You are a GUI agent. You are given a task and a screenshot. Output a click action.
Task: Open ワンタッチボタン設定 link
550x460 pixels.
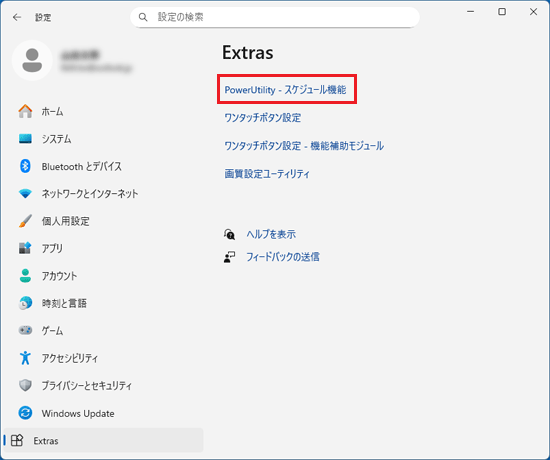tap(263, 118)
